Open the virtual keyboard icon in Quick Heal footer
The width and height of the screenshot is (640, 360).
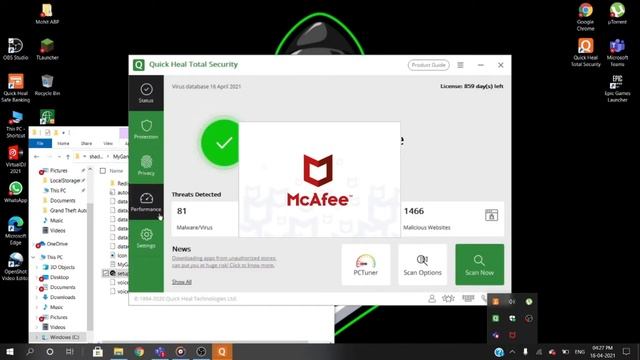[468, 298]
